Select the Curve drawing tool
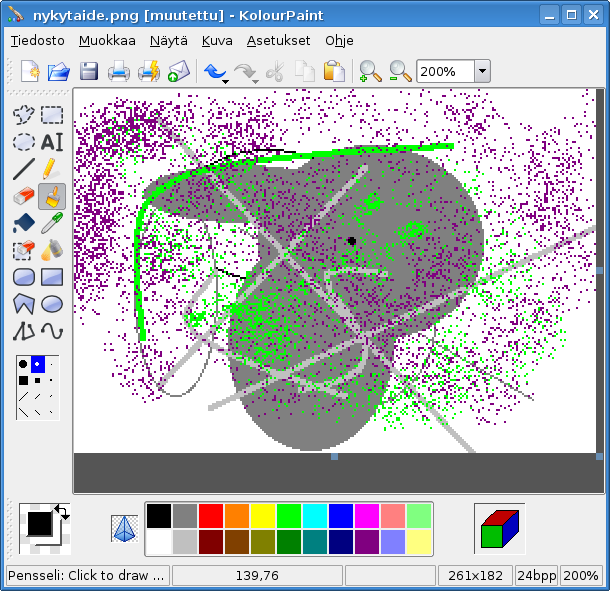 point(52,331)
